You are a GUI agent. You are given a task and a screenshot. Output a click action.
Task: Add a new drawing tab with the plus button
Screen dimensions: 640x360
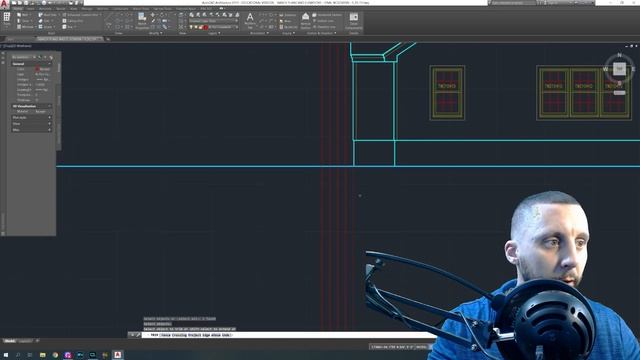pyautogui.click(x=108, y=39)
